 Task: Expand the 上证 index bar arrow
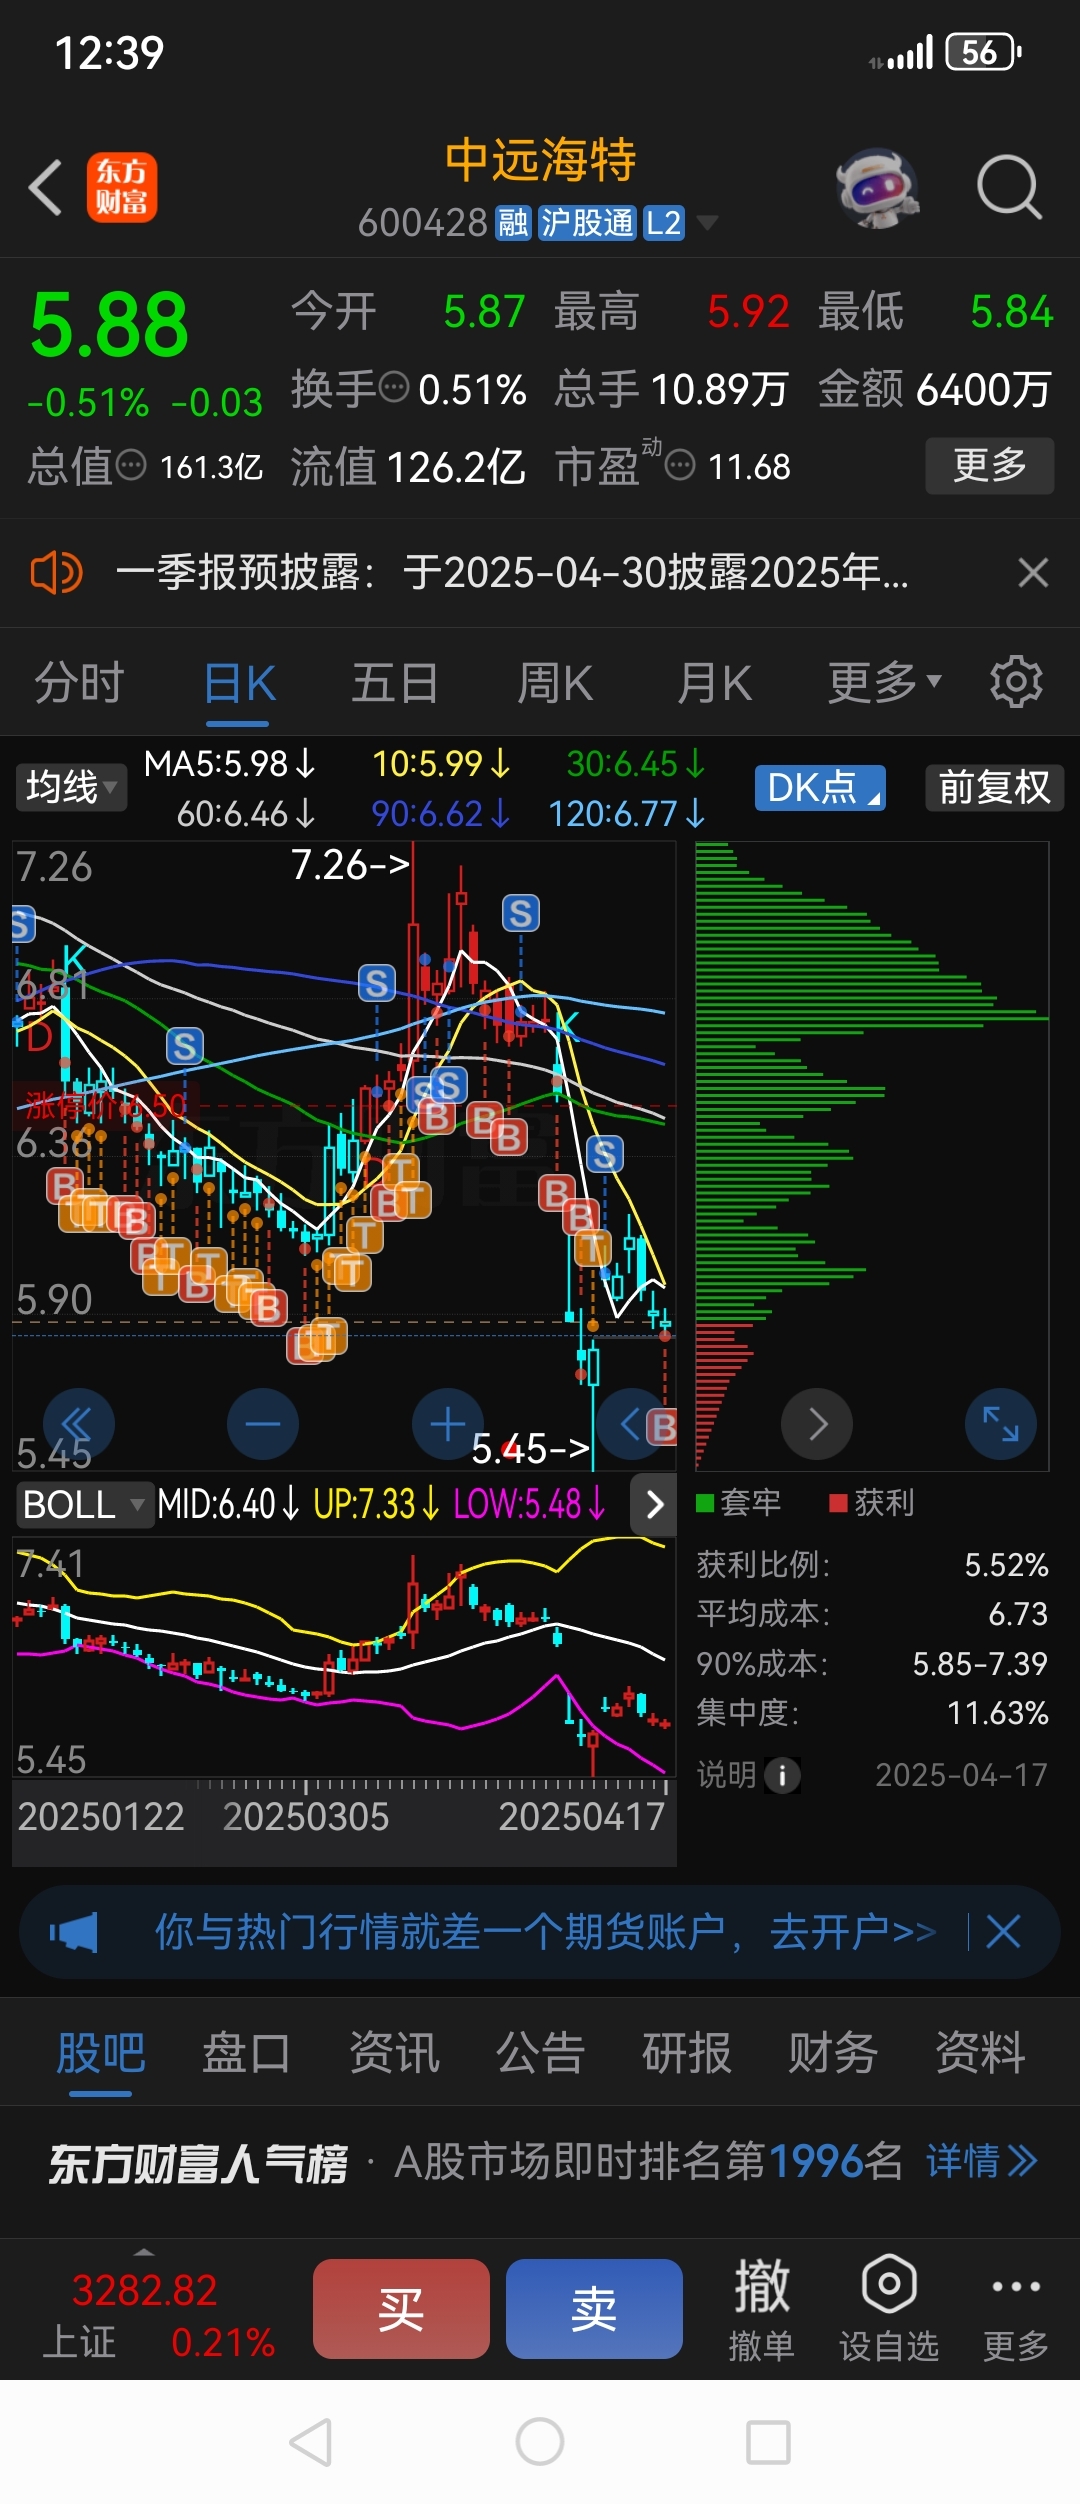pyautogui.click(x=144, y=2253)
